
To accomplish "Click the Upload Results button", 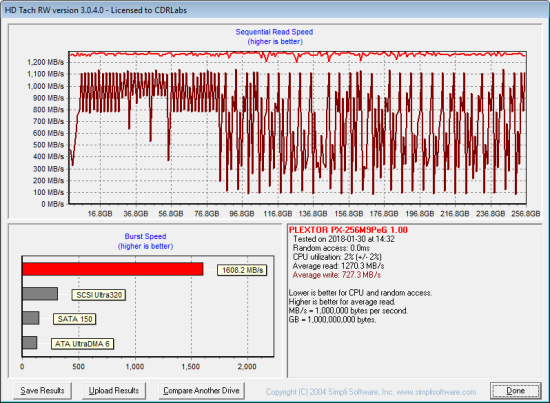I will (114, 390).
